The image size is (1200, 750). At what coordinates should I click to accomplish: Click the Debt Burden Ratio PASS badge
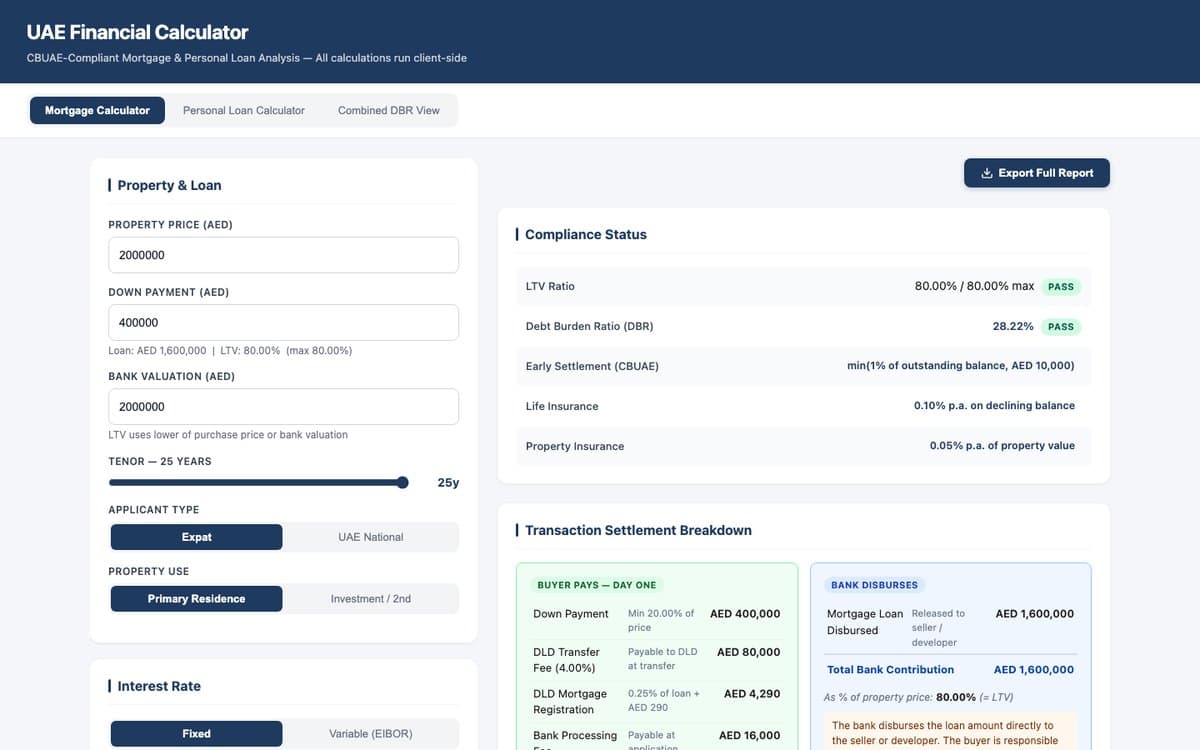1061,326
